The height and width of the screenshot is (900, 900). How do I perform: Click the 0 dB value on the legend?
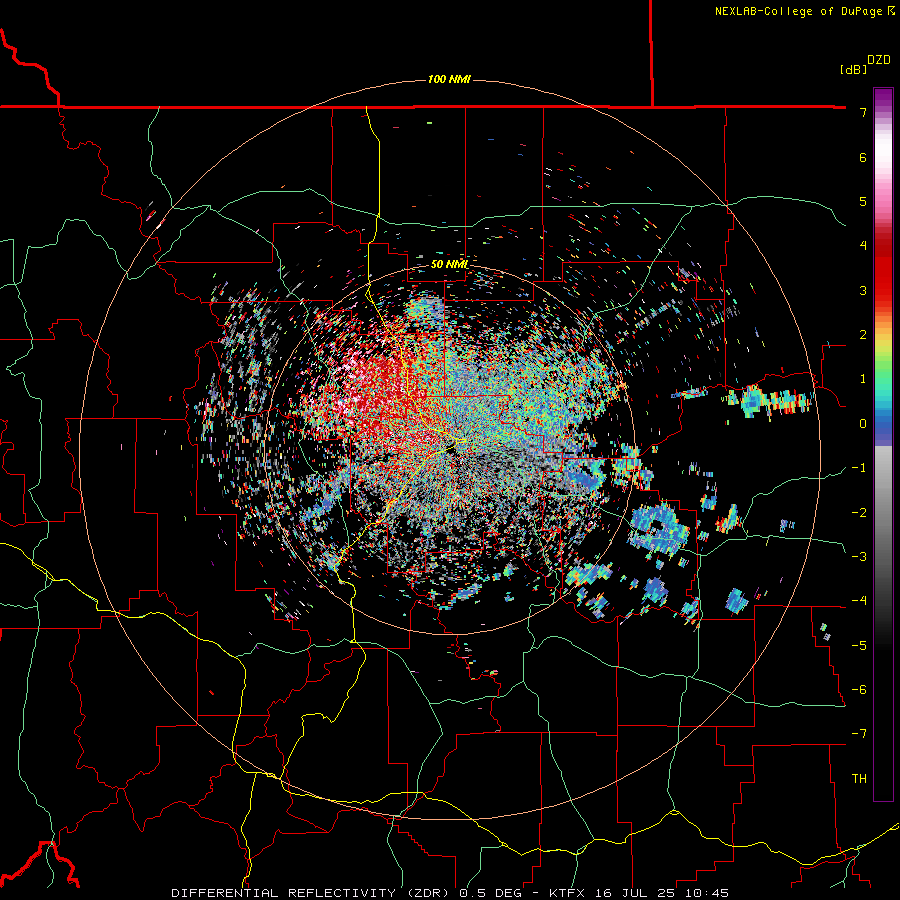pos(863,424)
